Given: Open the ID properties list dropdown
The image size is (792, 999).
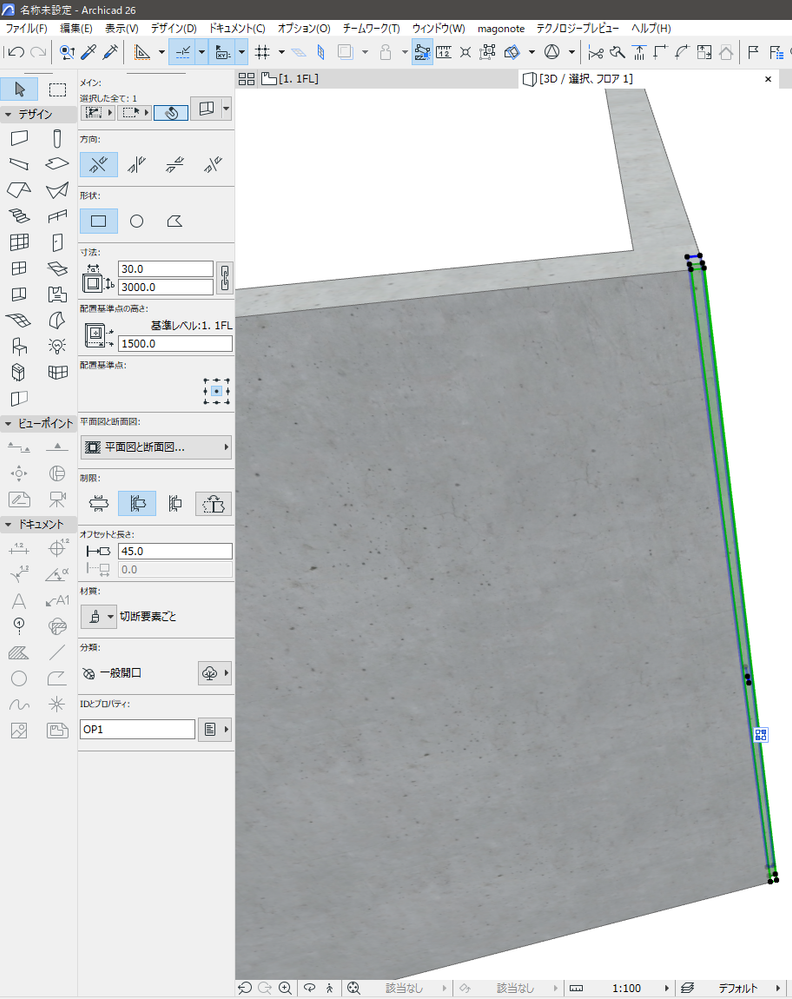Looking at the screenshot, I should click(x=215, y=729).
